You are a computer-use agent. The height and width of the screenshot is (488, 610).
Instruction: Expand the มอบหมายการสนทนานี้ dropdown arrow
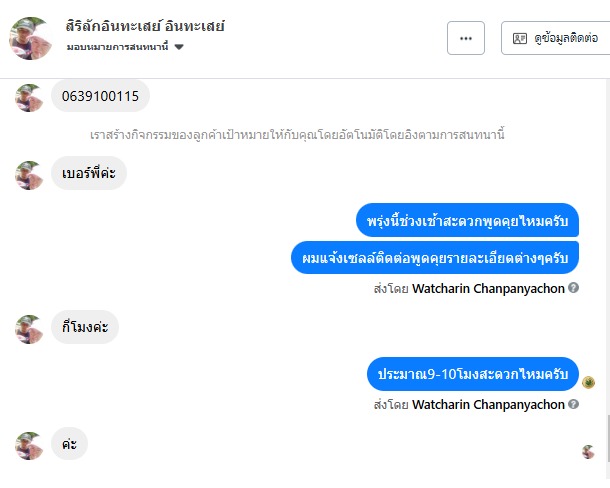tap(179, 47)
